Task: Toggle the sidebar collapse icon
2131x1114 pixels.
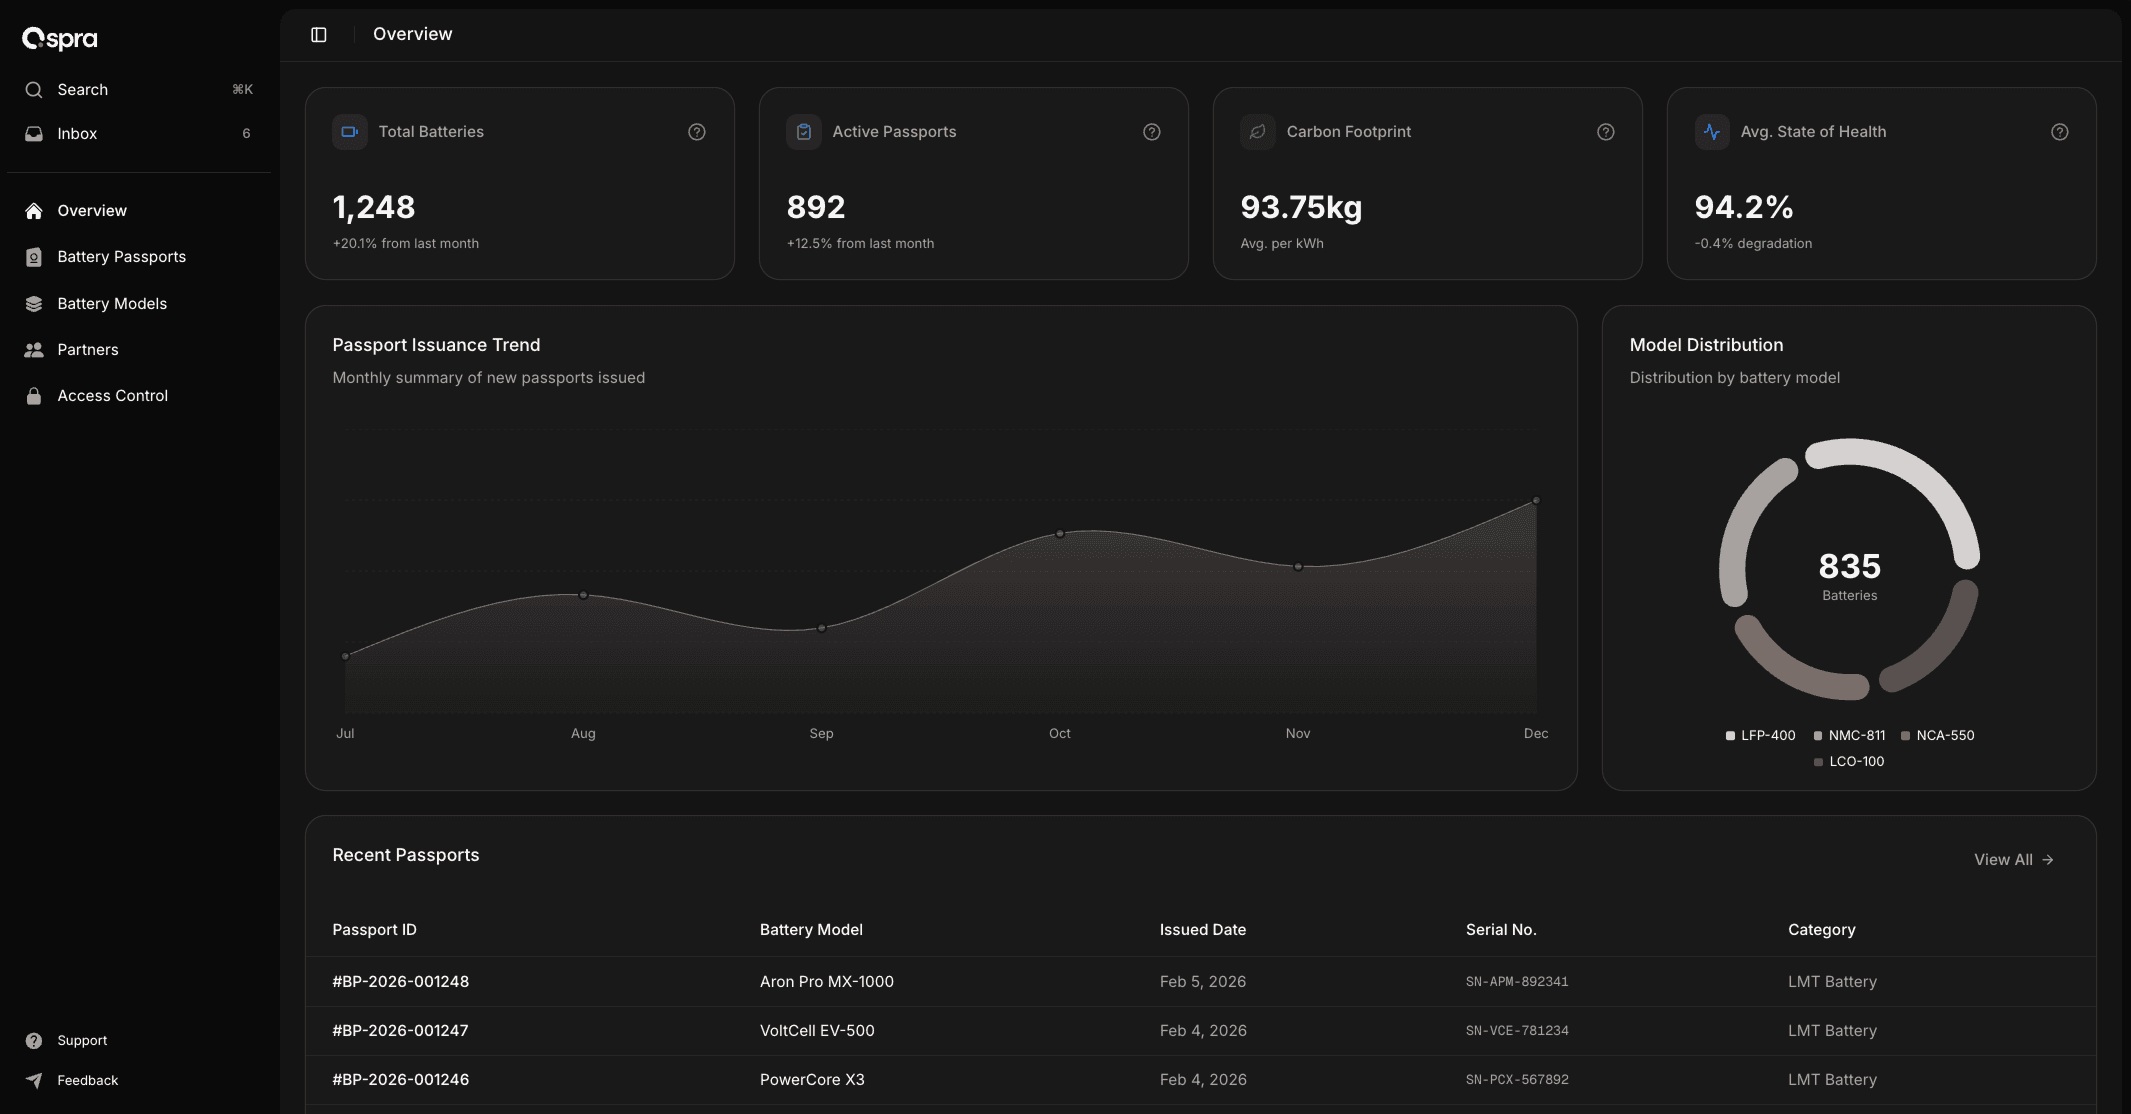Action: [x=319, y=33]
